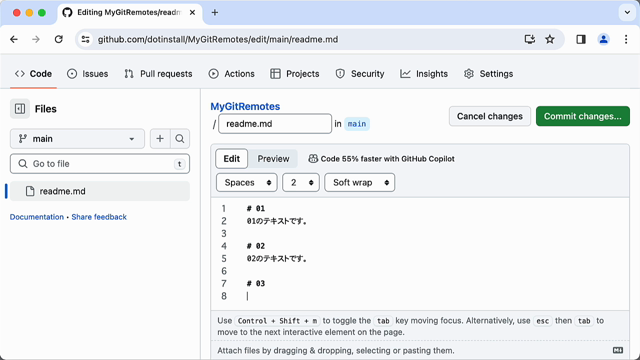
Task: Click the GitHub Copilot promo link
Action: pyautogui.click(x=382, y=159)
